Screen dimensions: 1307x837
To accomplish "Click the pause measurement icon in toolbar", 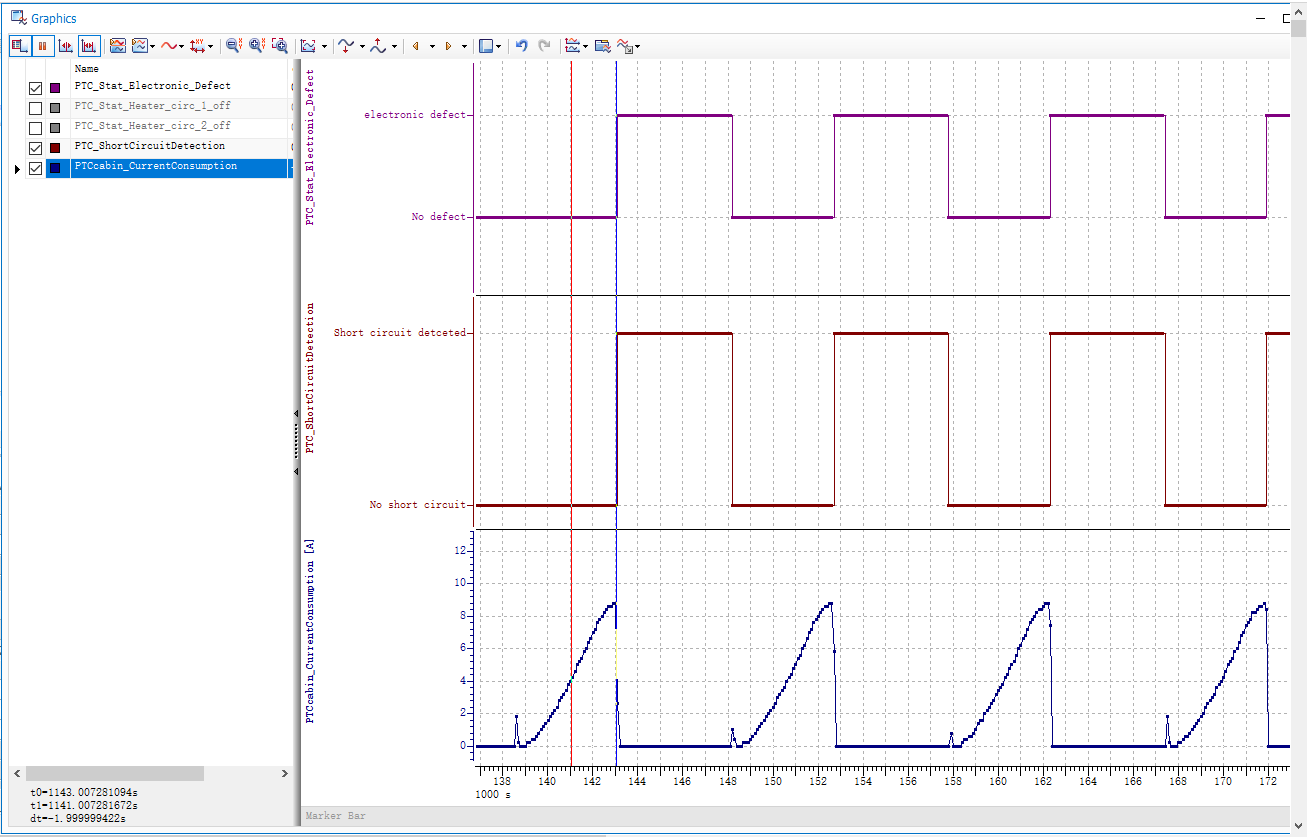I will click(x=42, y=46).
